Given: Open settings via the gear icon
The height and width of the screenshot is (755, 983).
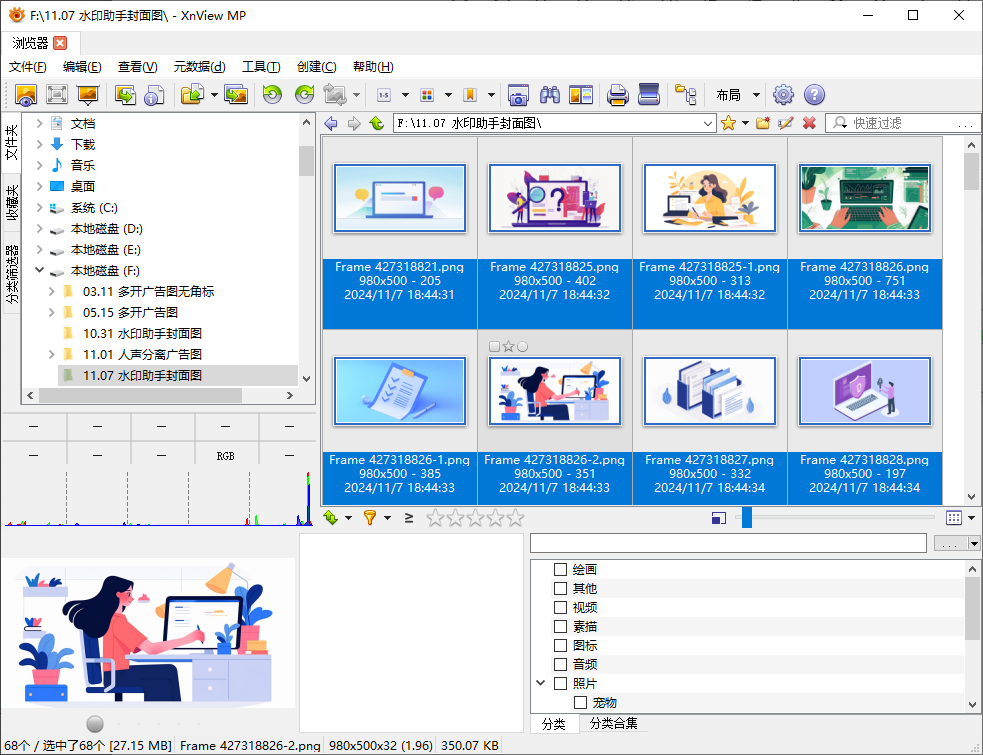Looking at the screenshot, I should point(783,95).
